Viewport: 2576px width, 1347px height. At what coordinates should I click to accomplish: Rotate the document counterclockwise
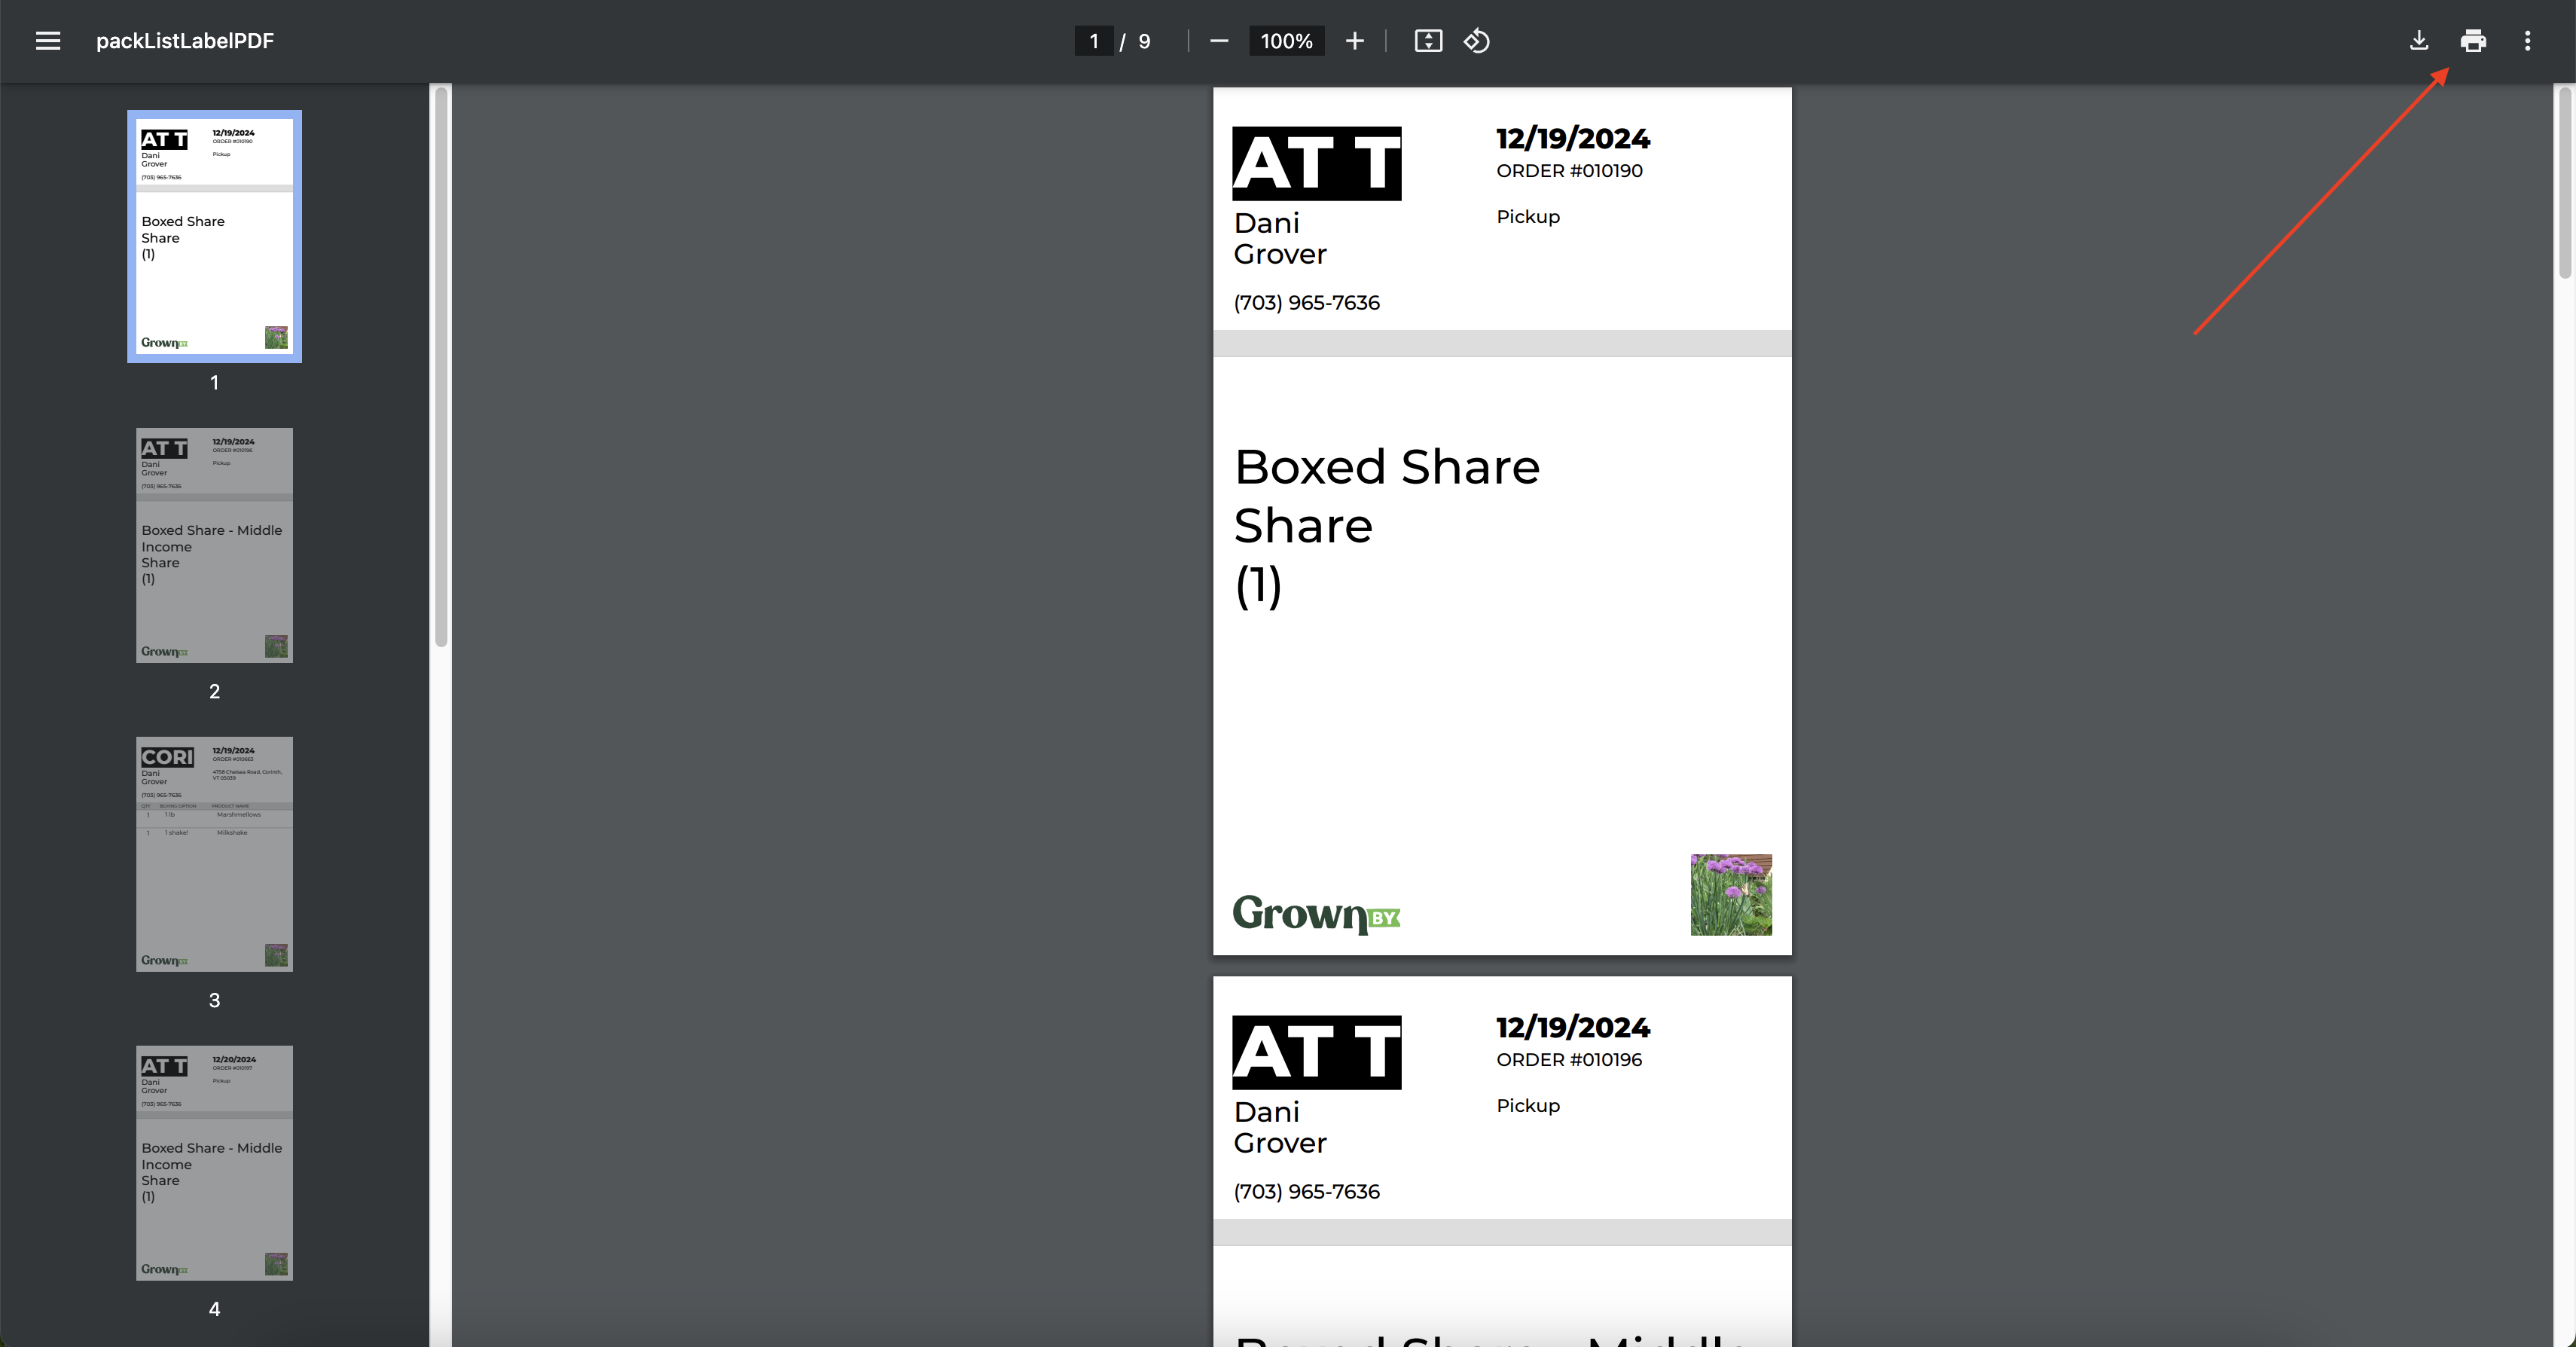[1477, 41]
